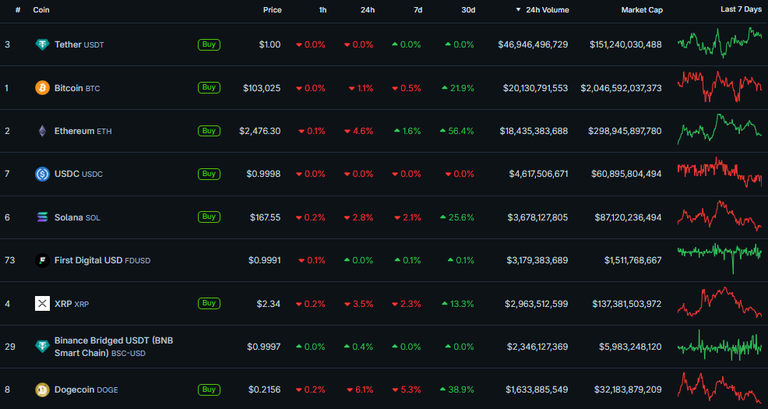This screenshot has height=409, width=768.
Task: Click Bitcoin market cap $2,046,592,037,373
Action: pyautogui.click(x=621, y=88)
